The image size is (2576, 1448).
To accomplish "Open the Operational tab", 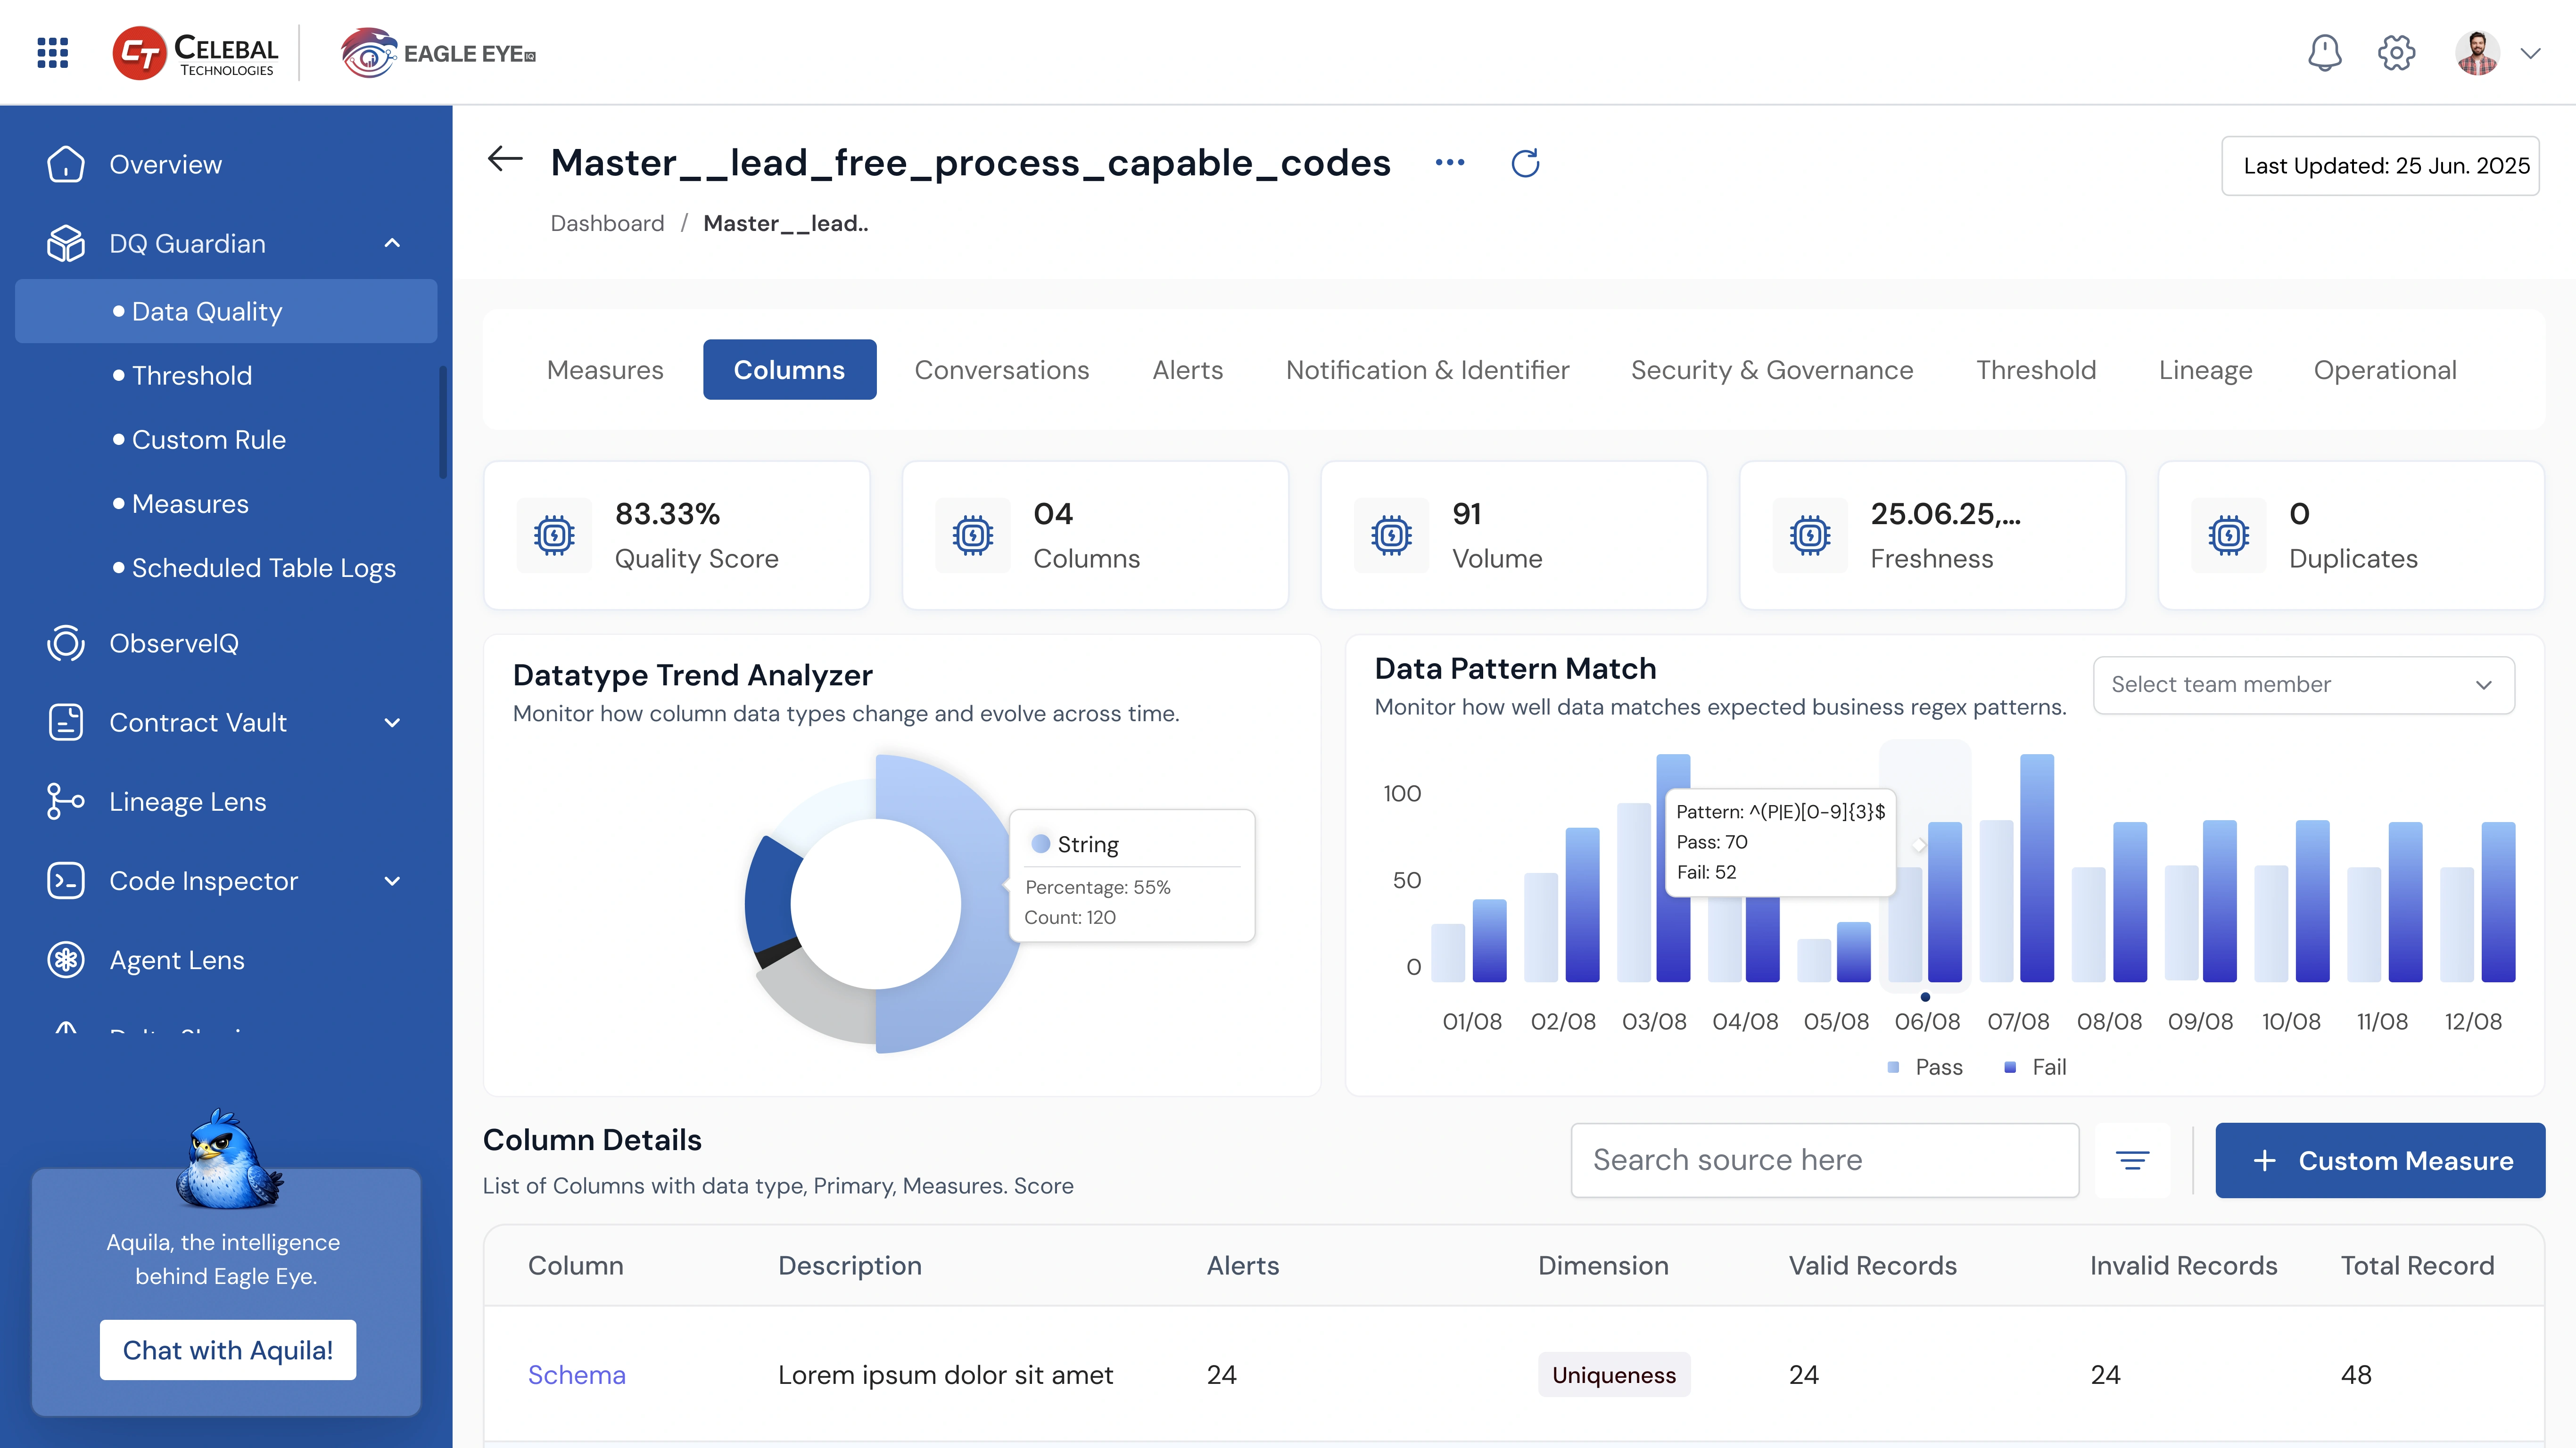I will (2384, 369).
